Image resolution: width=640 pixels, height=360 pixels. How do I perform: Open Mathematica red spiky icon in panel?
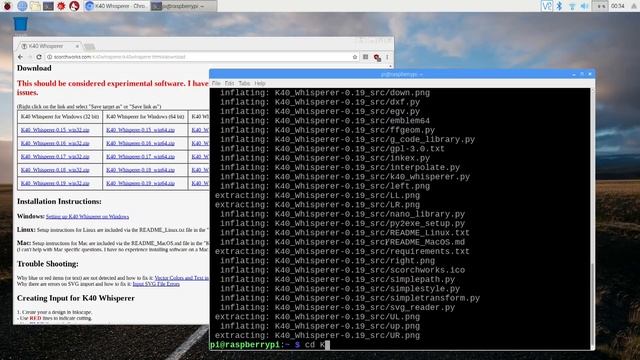coord(61,6)
